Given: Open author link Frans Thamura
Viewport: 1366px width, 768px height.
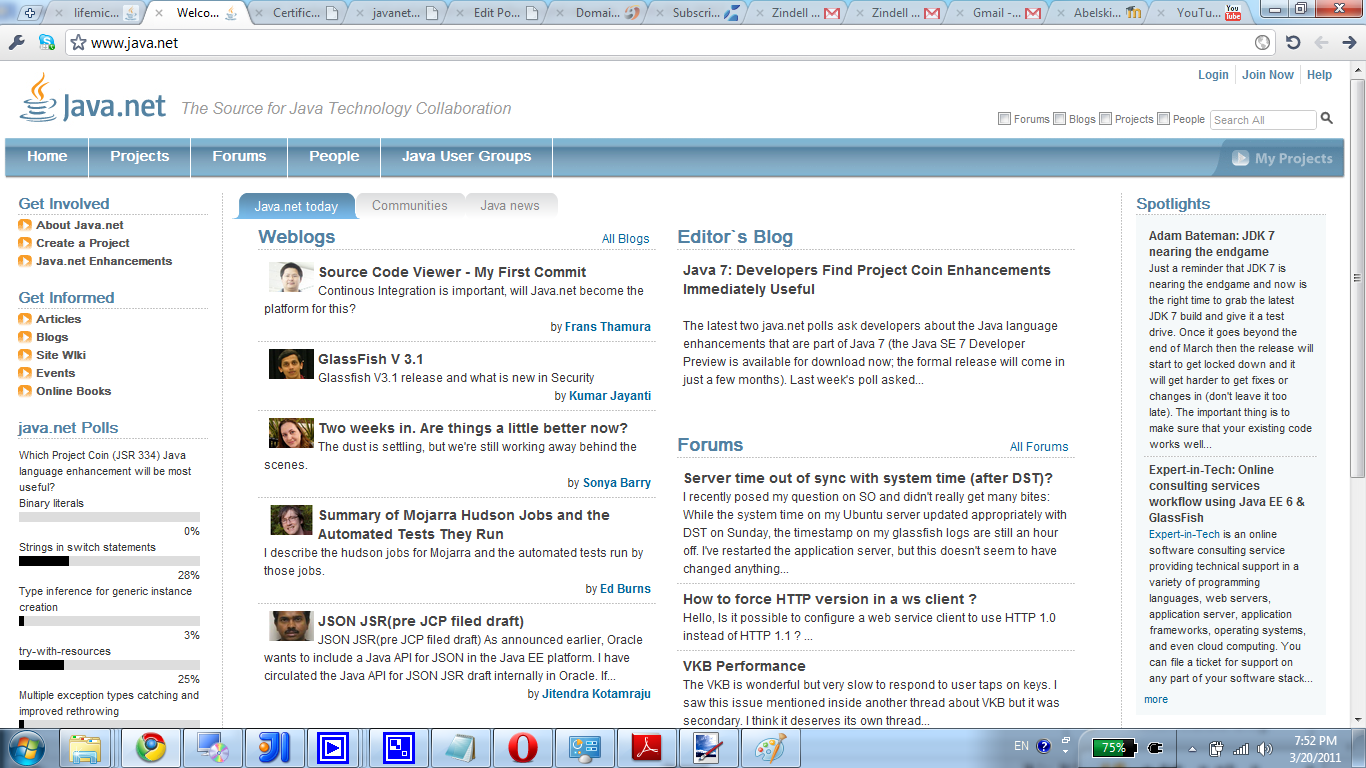Looking at the screenshot, I should coord(608,327).
